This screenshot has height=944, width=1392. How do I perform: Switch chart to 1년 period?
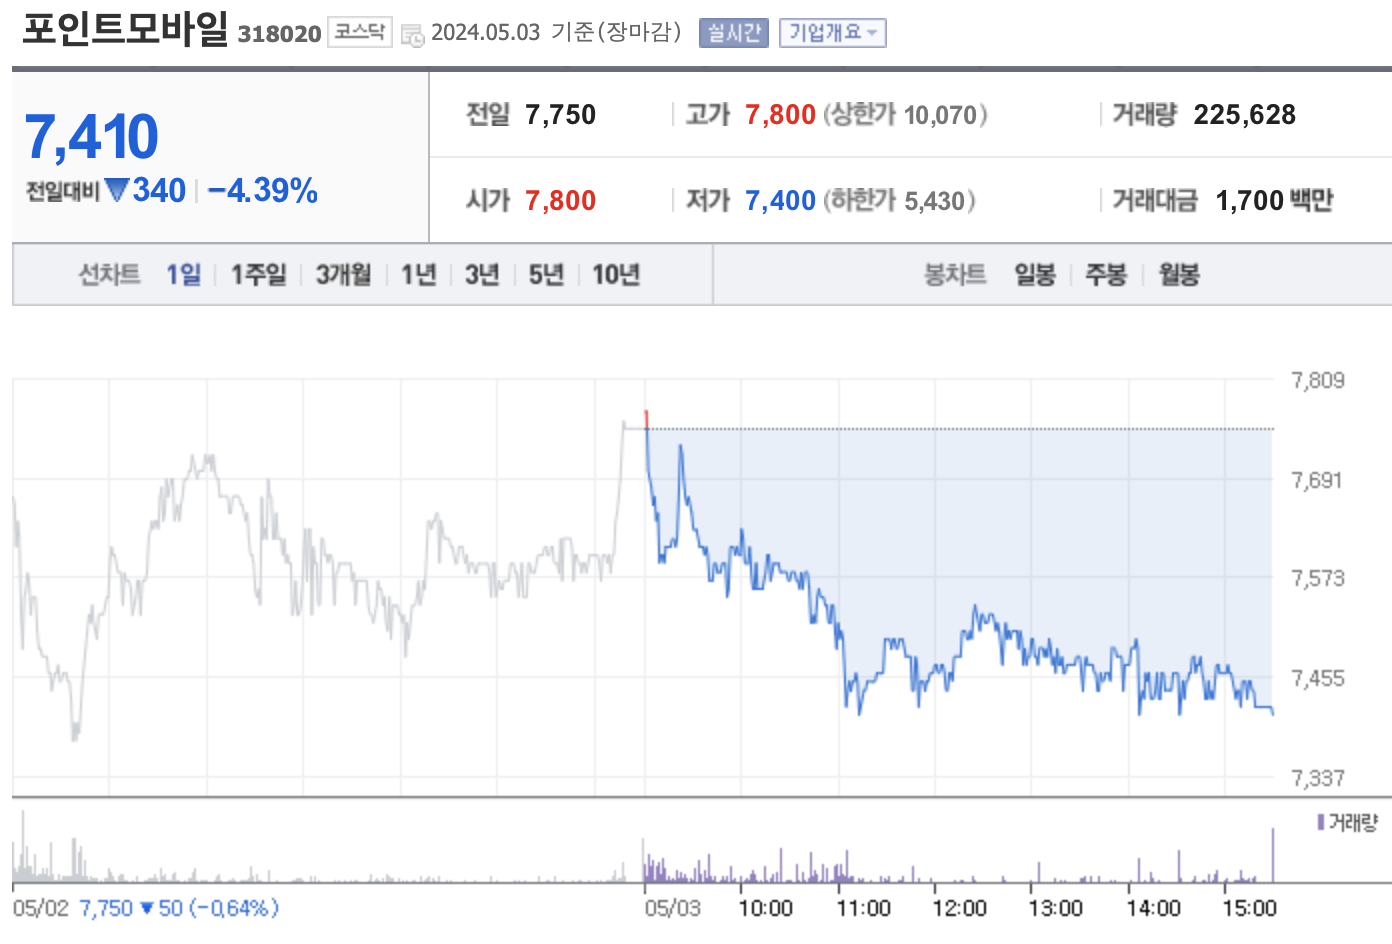419,274
